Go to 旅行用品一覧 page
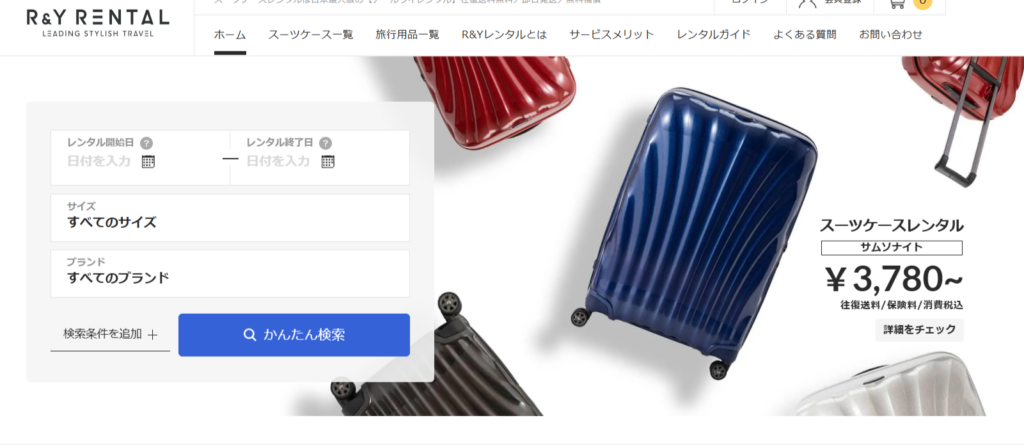 (x=408, y=35)
